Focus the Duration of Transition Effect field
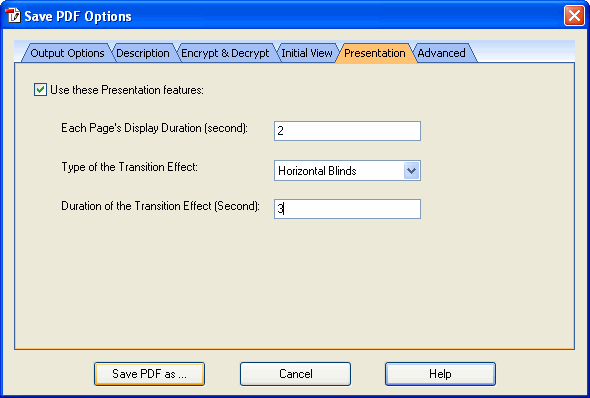590x398 pixels. point(347,209)
